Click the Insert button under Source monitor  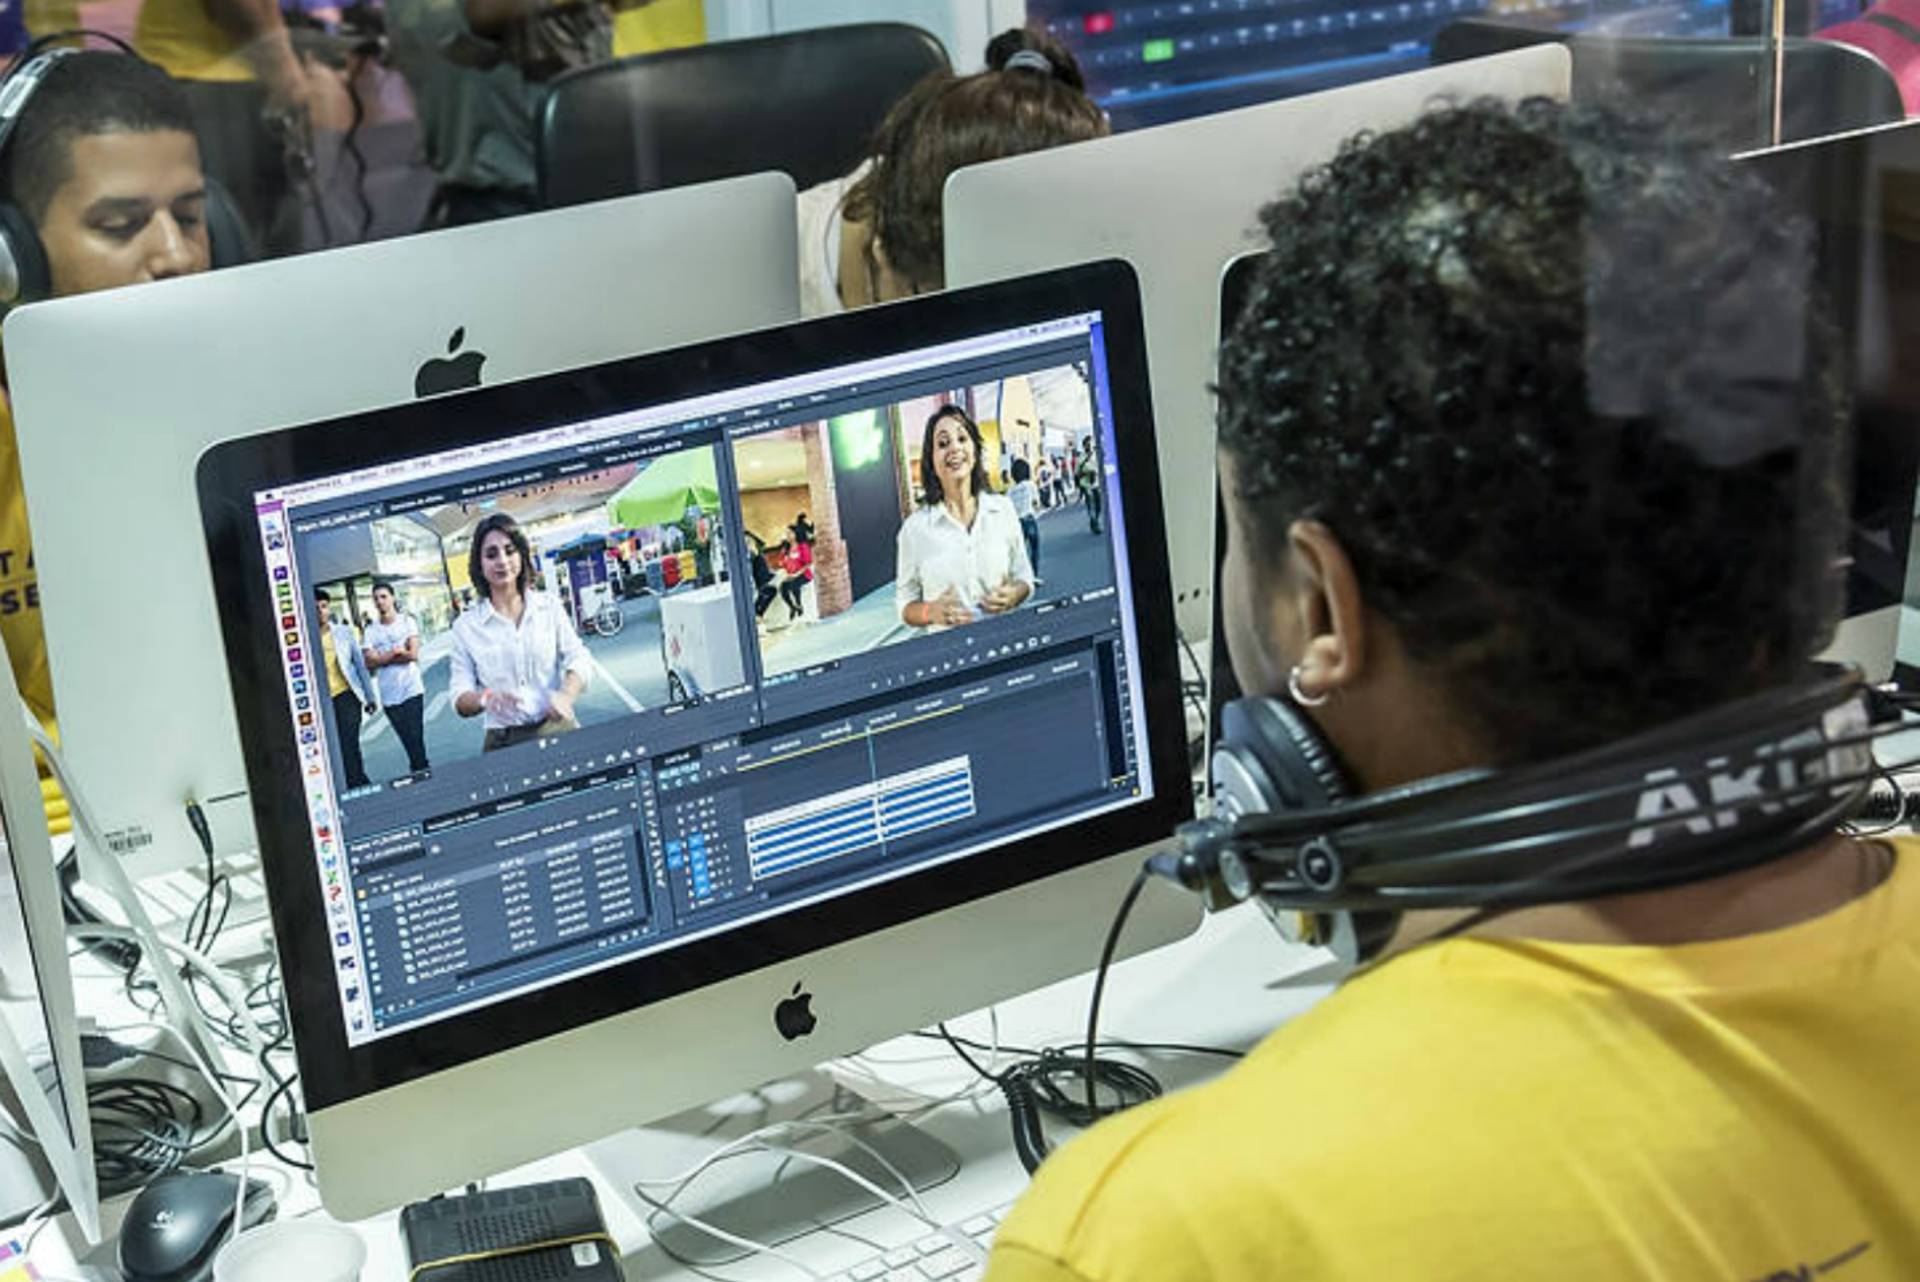click(x=609, y=757)
